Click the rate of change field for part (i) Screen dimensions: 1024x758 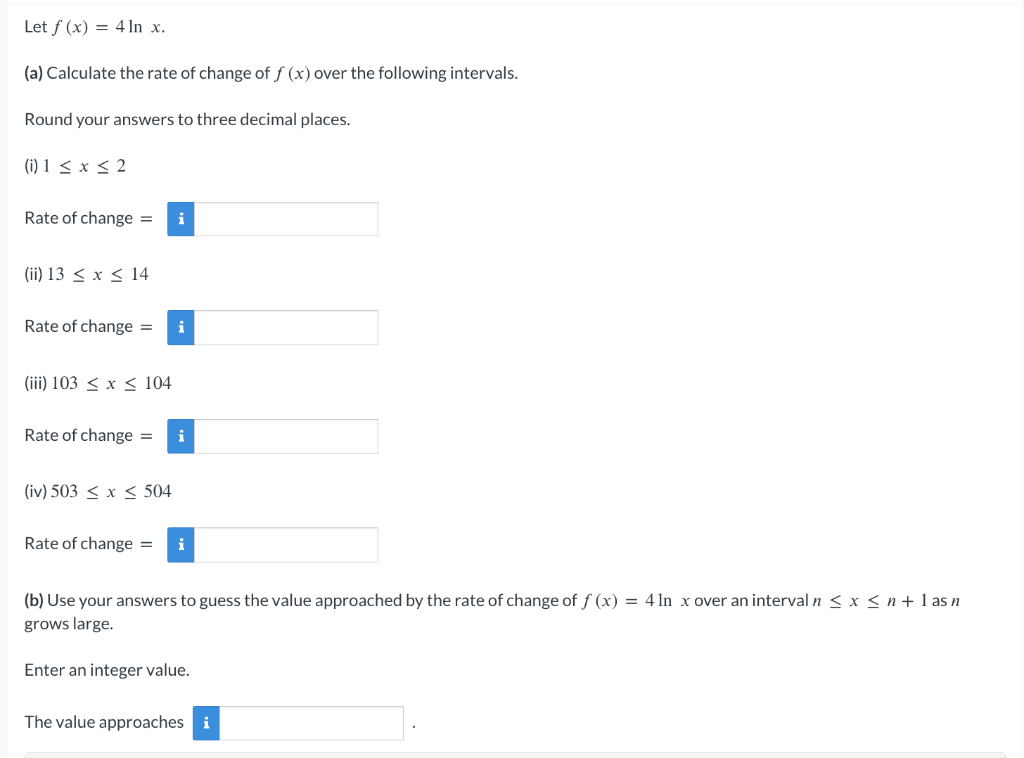[285, 219]
